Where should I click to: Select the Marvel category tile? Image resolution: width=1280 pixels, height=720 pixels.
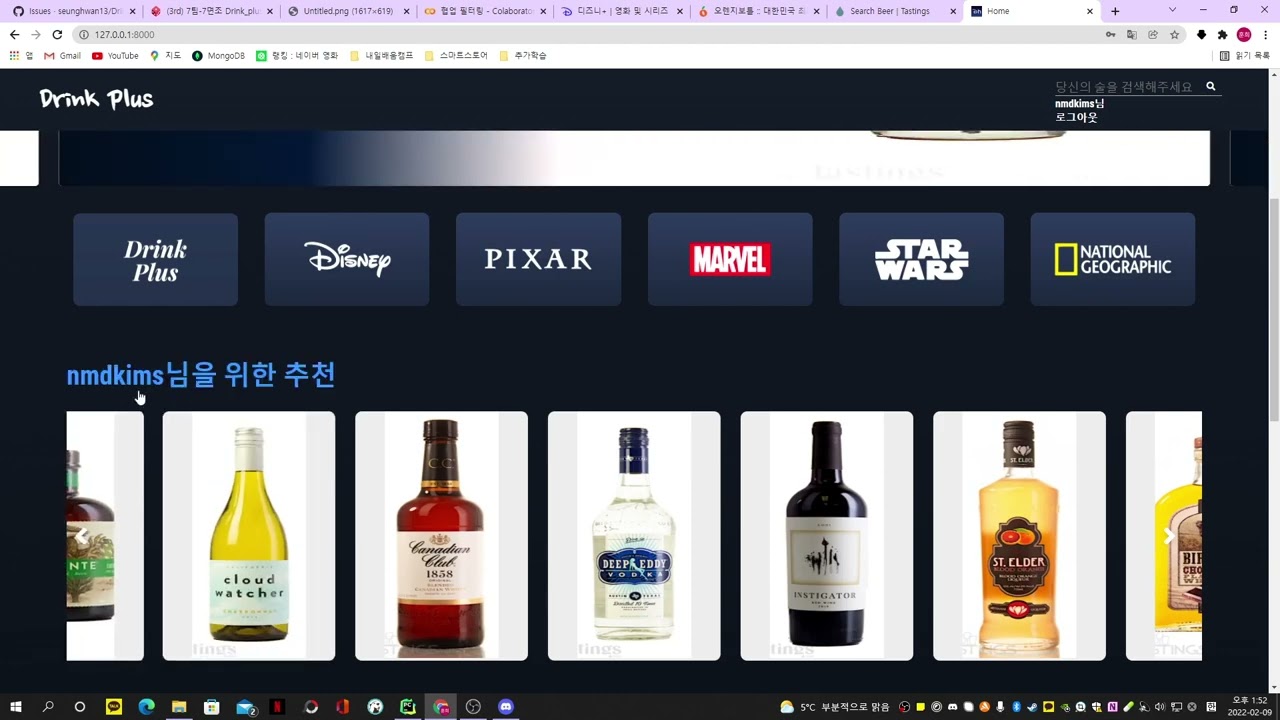tap(730, 259)
